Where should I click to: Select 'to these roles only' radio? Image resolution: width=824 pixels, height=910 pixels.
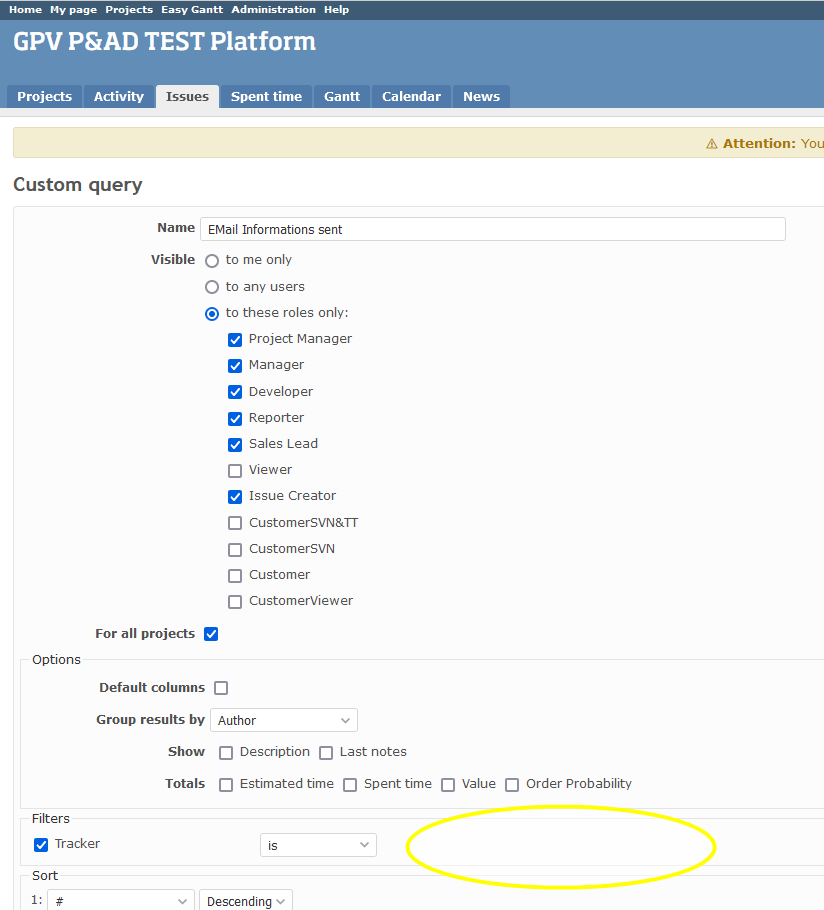point(212,314)
